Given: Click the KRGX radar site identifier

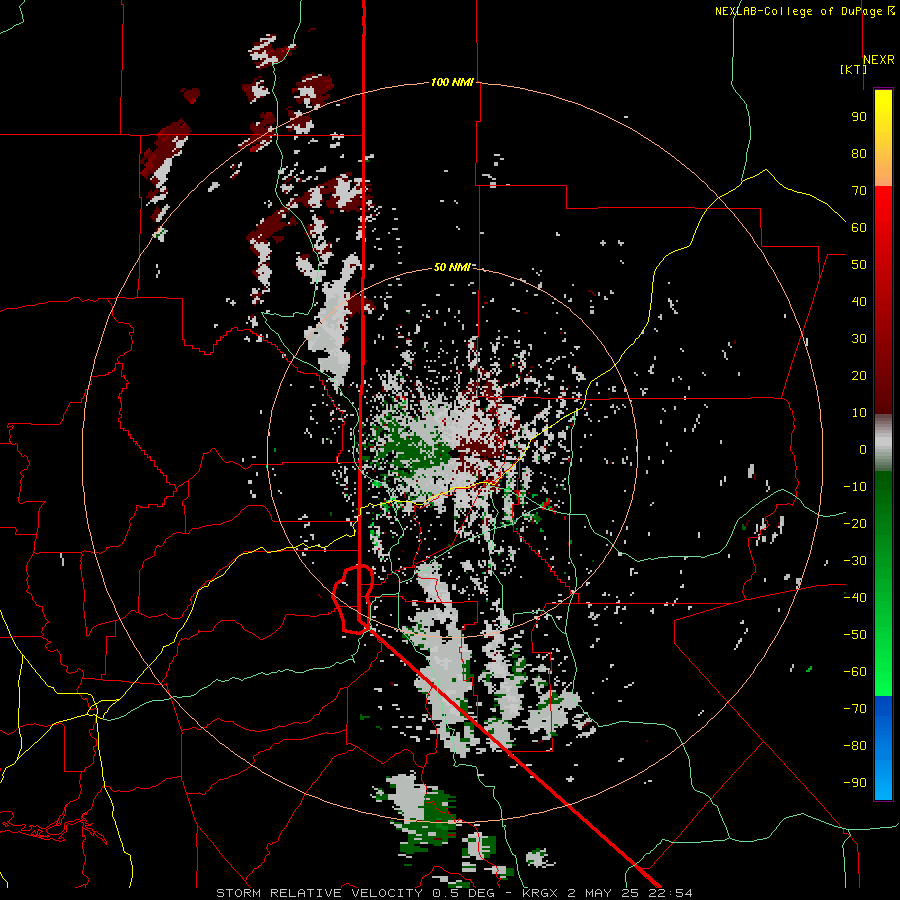Looking at the screenshot, I should pyautogui.click(x=540, y=893).
